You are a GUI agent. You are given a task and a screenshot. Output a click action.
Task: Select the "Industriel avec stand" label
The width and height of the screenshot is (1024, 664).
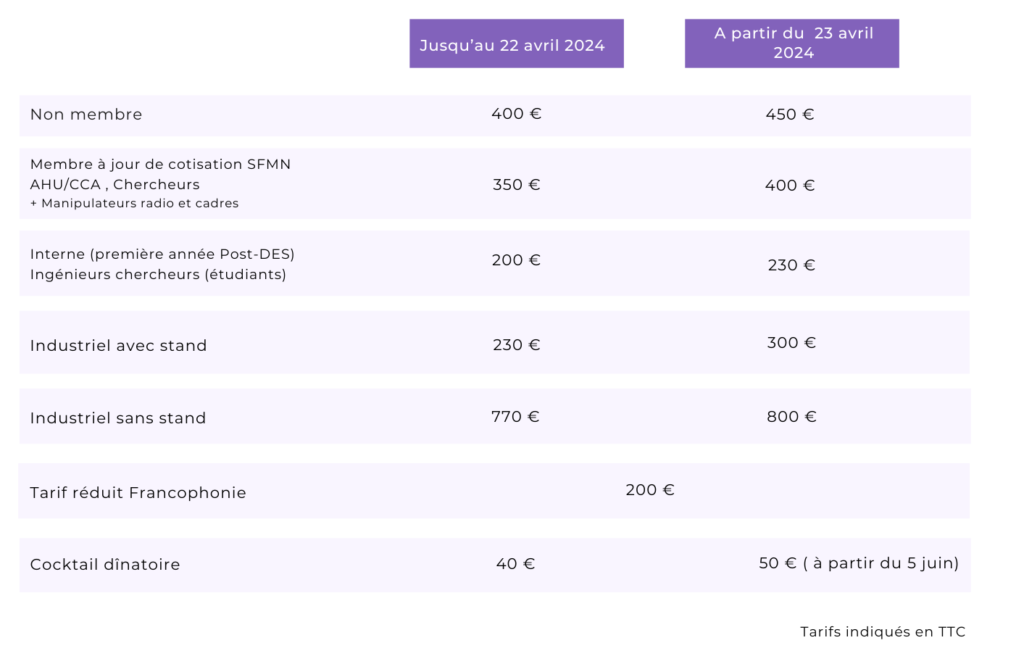118,346
